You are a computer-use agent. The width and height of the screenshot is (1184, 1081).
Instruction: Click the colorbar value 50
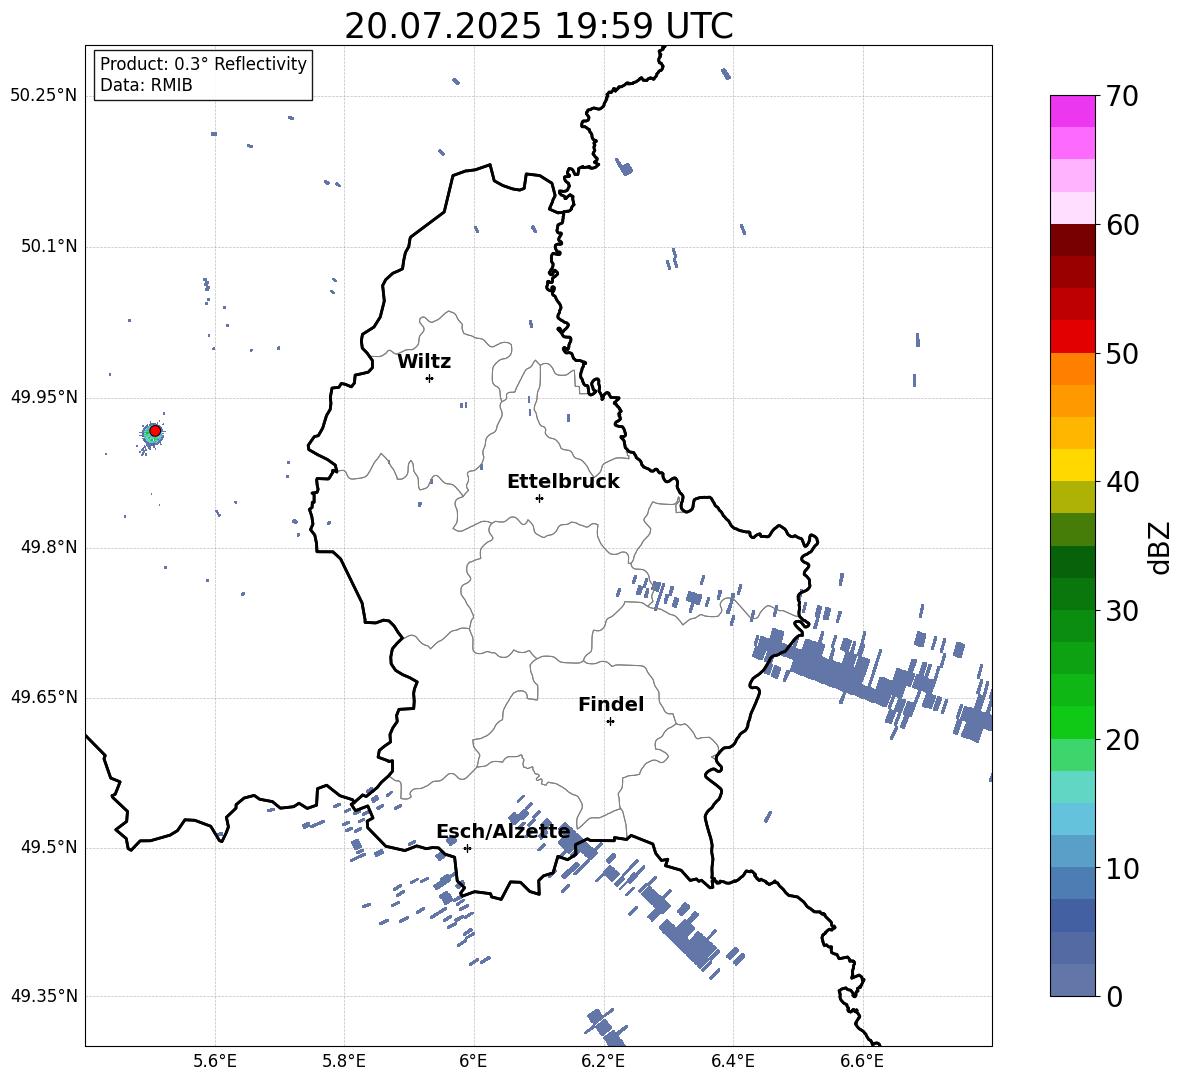pos(1122,353)
